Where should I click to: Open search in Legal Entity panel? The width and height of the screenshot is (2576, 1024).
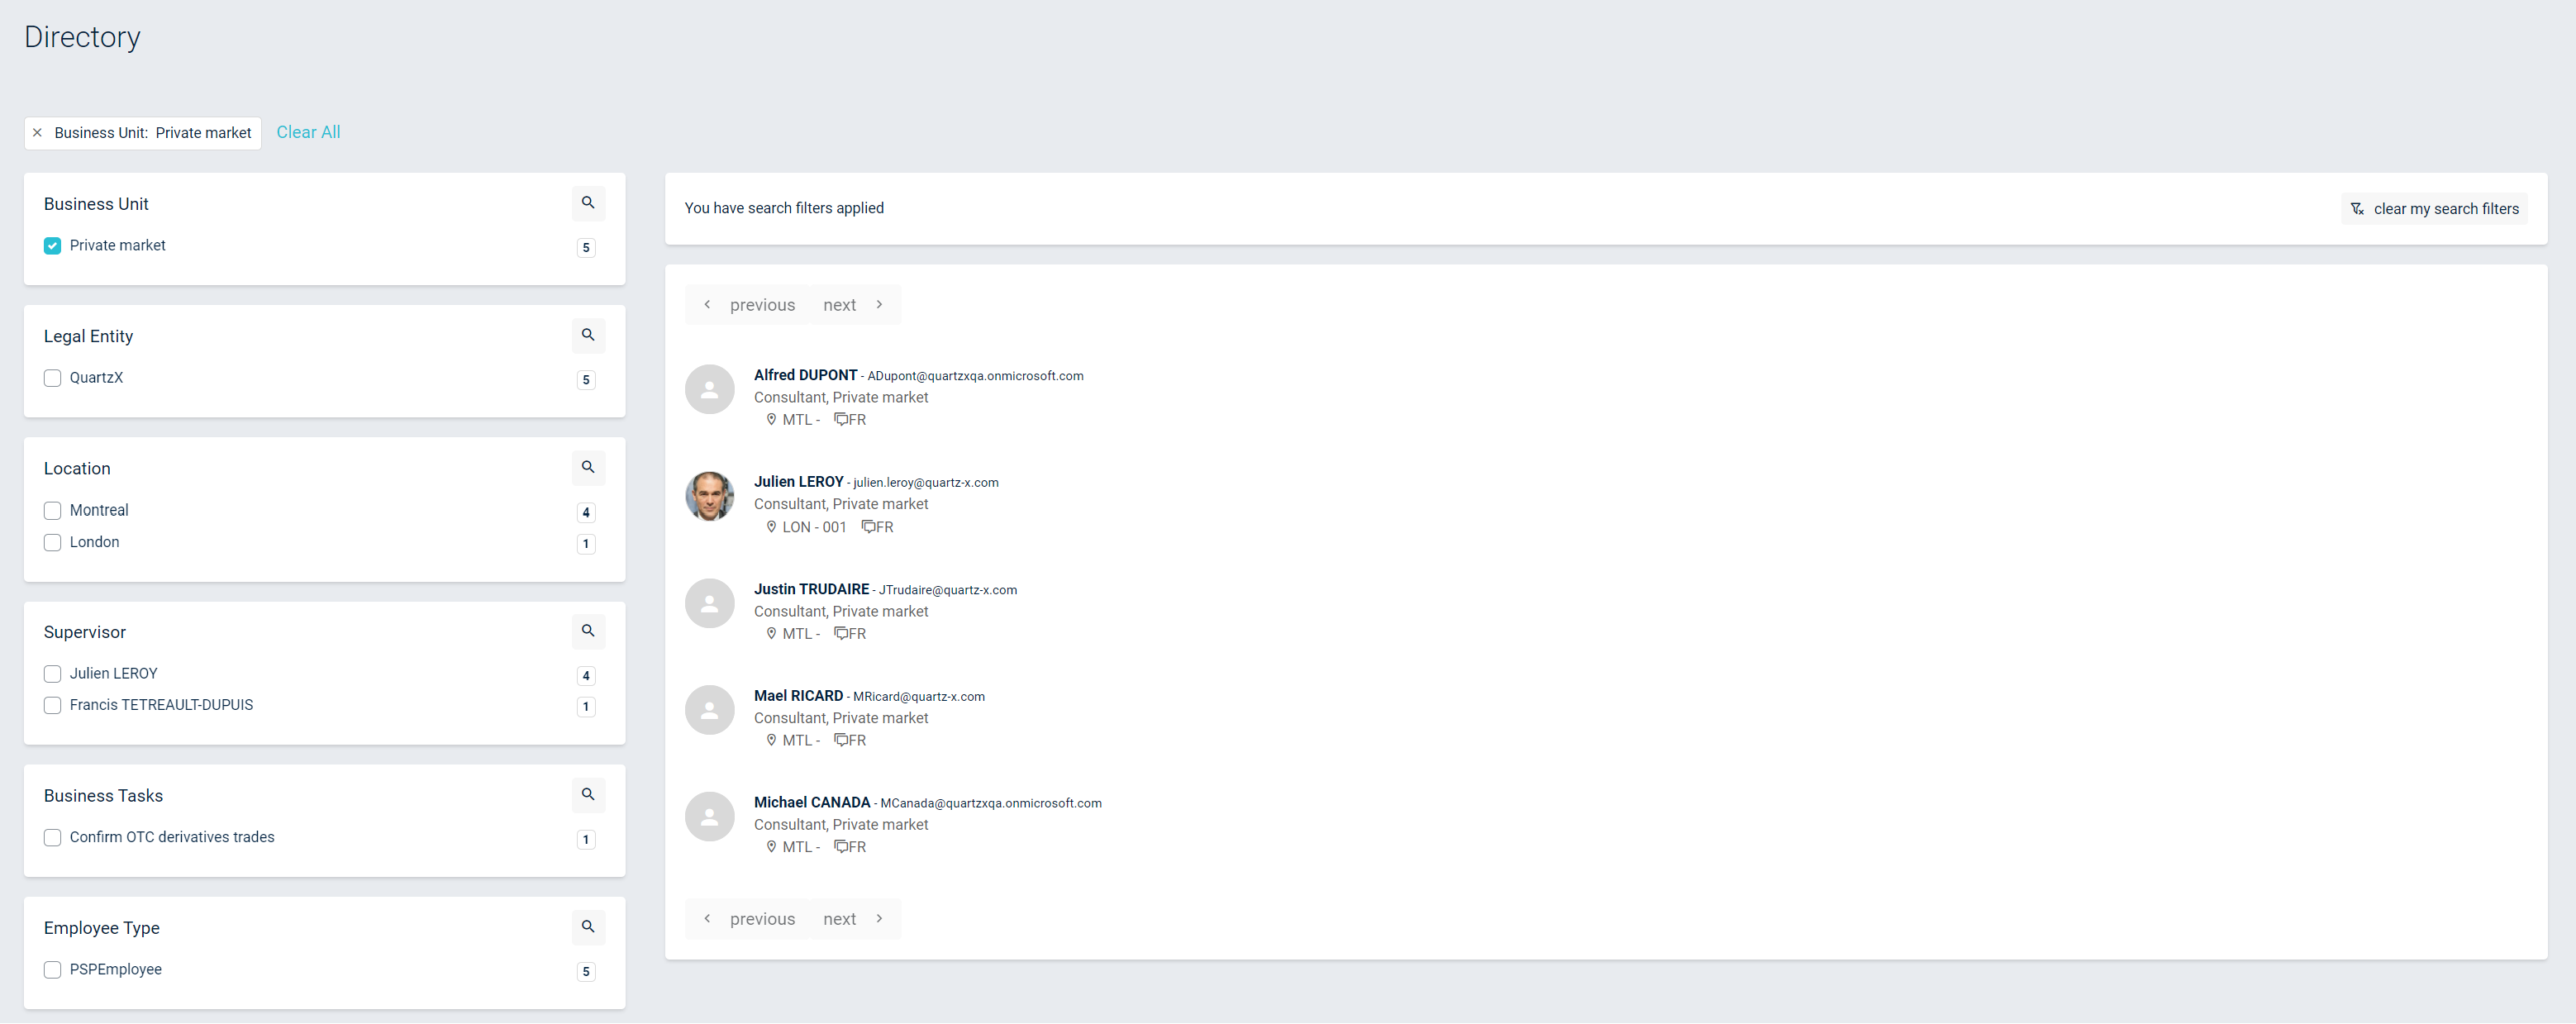pyautogui.click(x=588, y=335)
